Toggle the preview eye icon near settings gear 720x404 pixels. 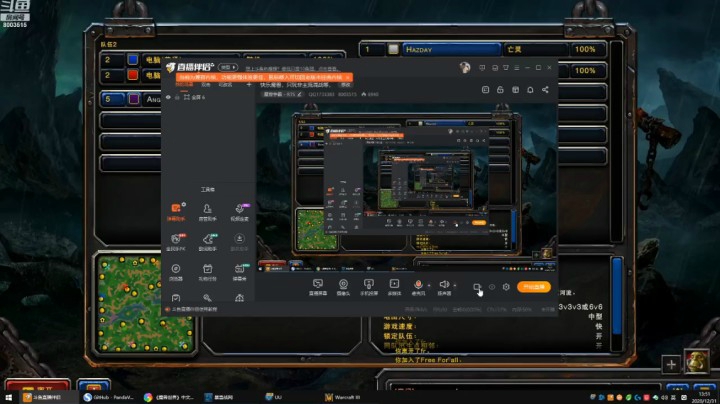tap(492, 287)
